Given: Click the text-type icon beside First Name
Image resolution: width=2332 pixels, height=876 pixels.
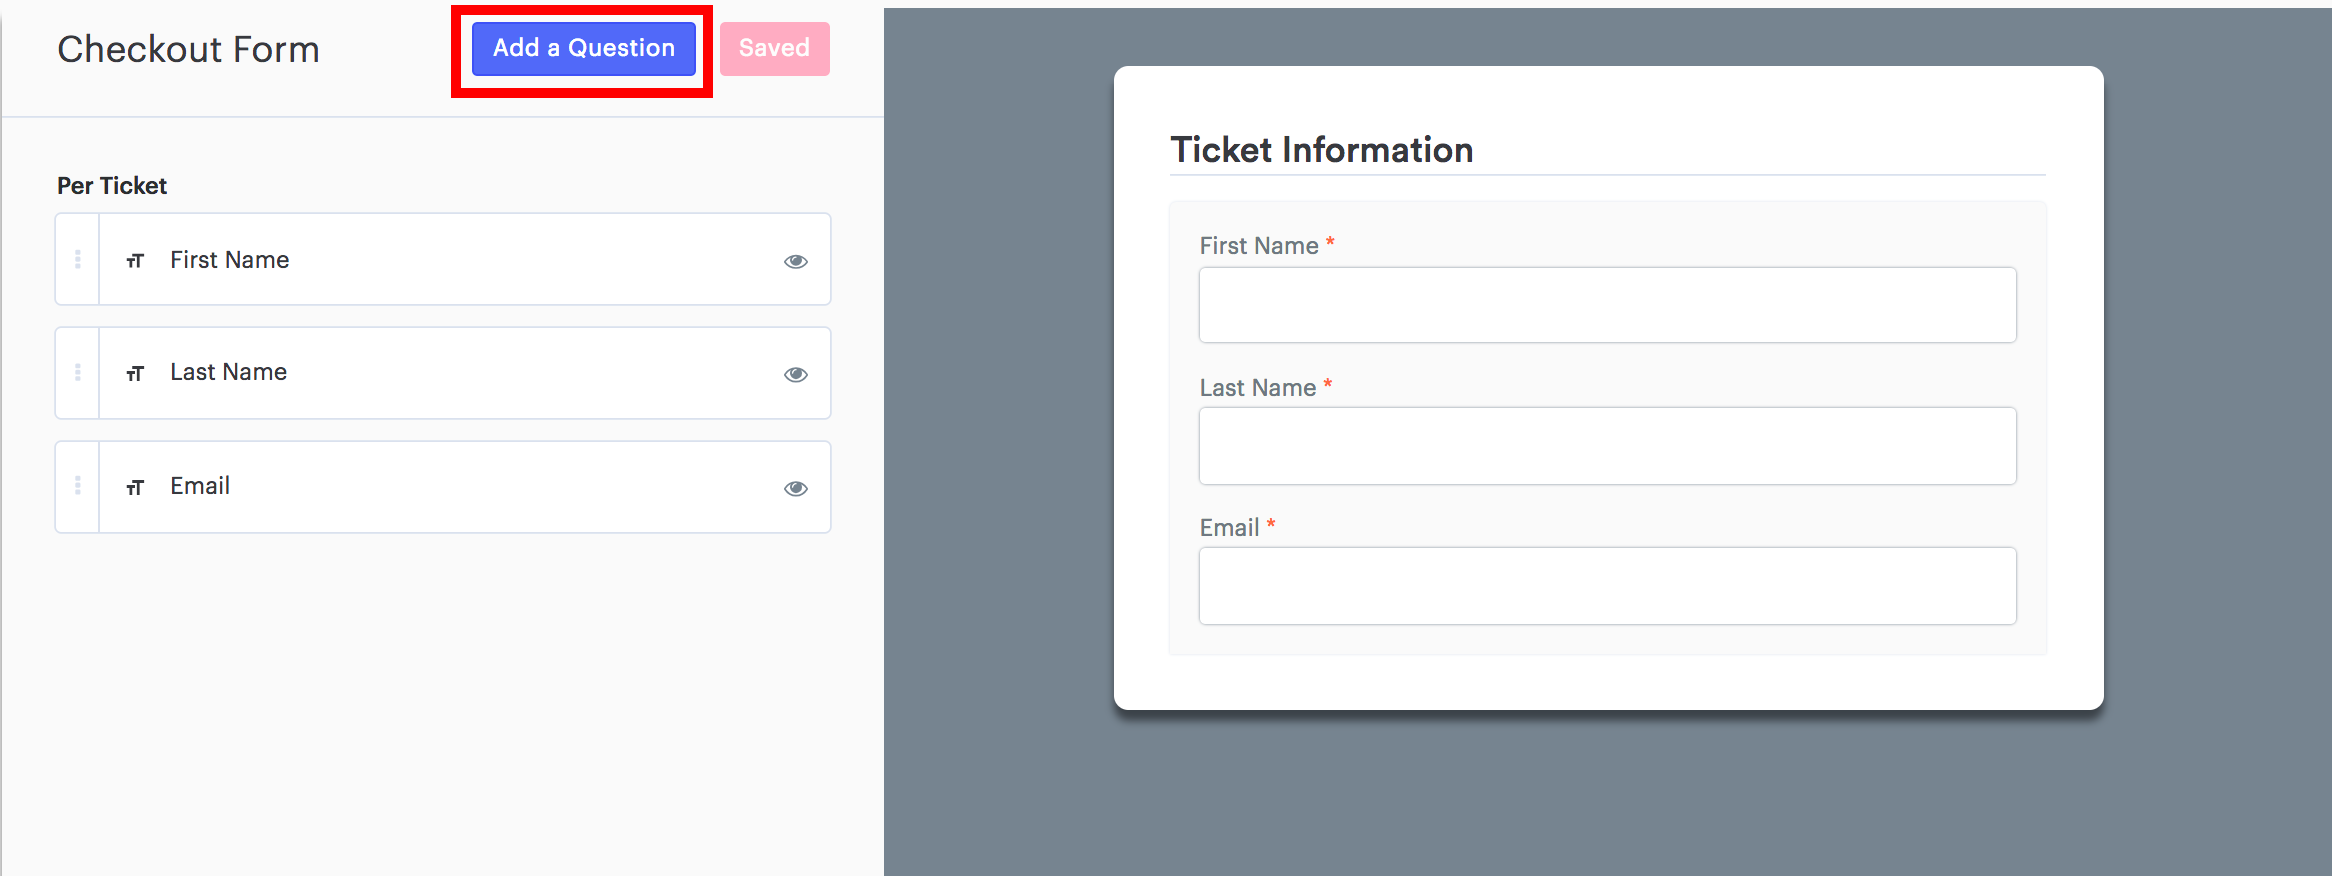Looking at the screenshot, I should (x=135, y=261).
